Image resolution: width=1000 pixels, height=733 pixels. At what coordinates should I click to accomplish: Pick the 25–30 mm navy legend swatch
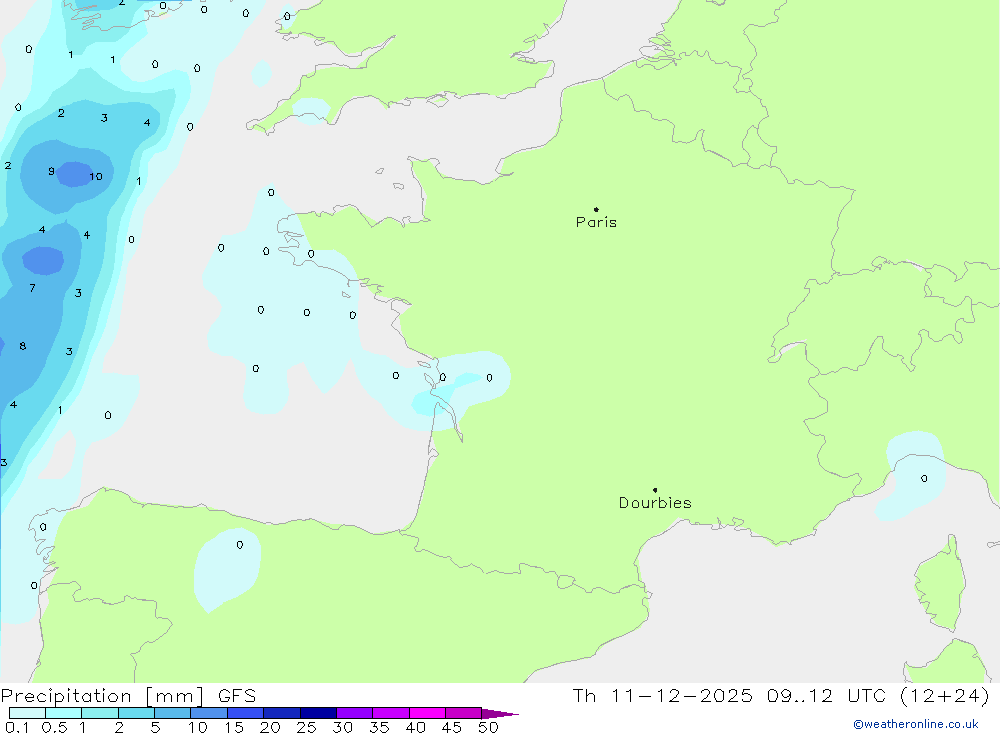[318, 713]
